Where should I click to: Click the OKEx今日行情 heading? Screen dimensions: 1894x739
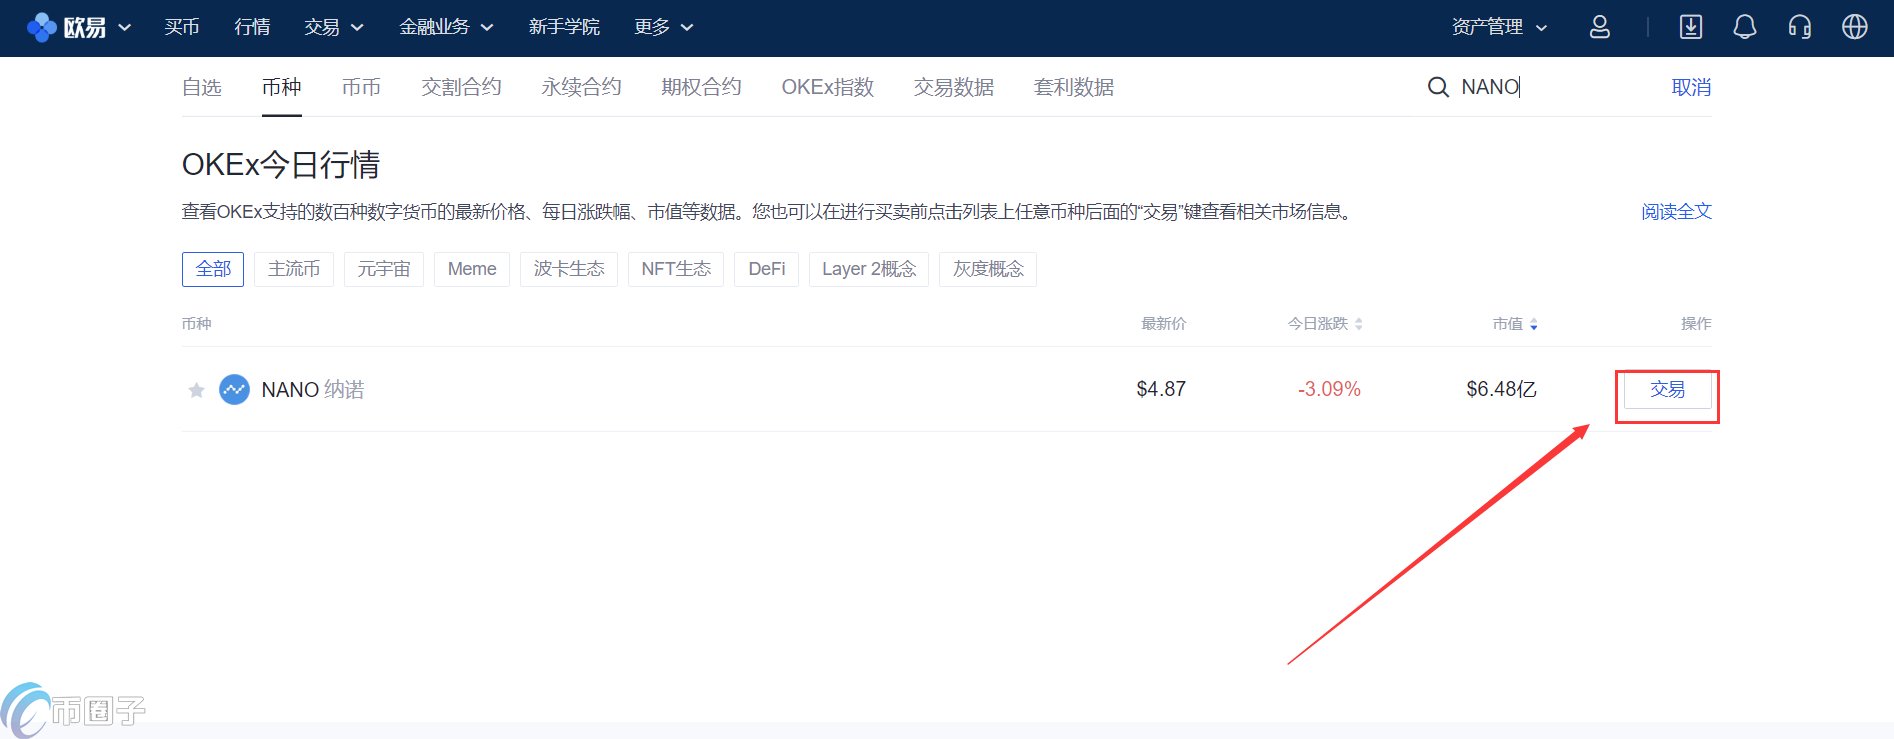pos(281,164)
